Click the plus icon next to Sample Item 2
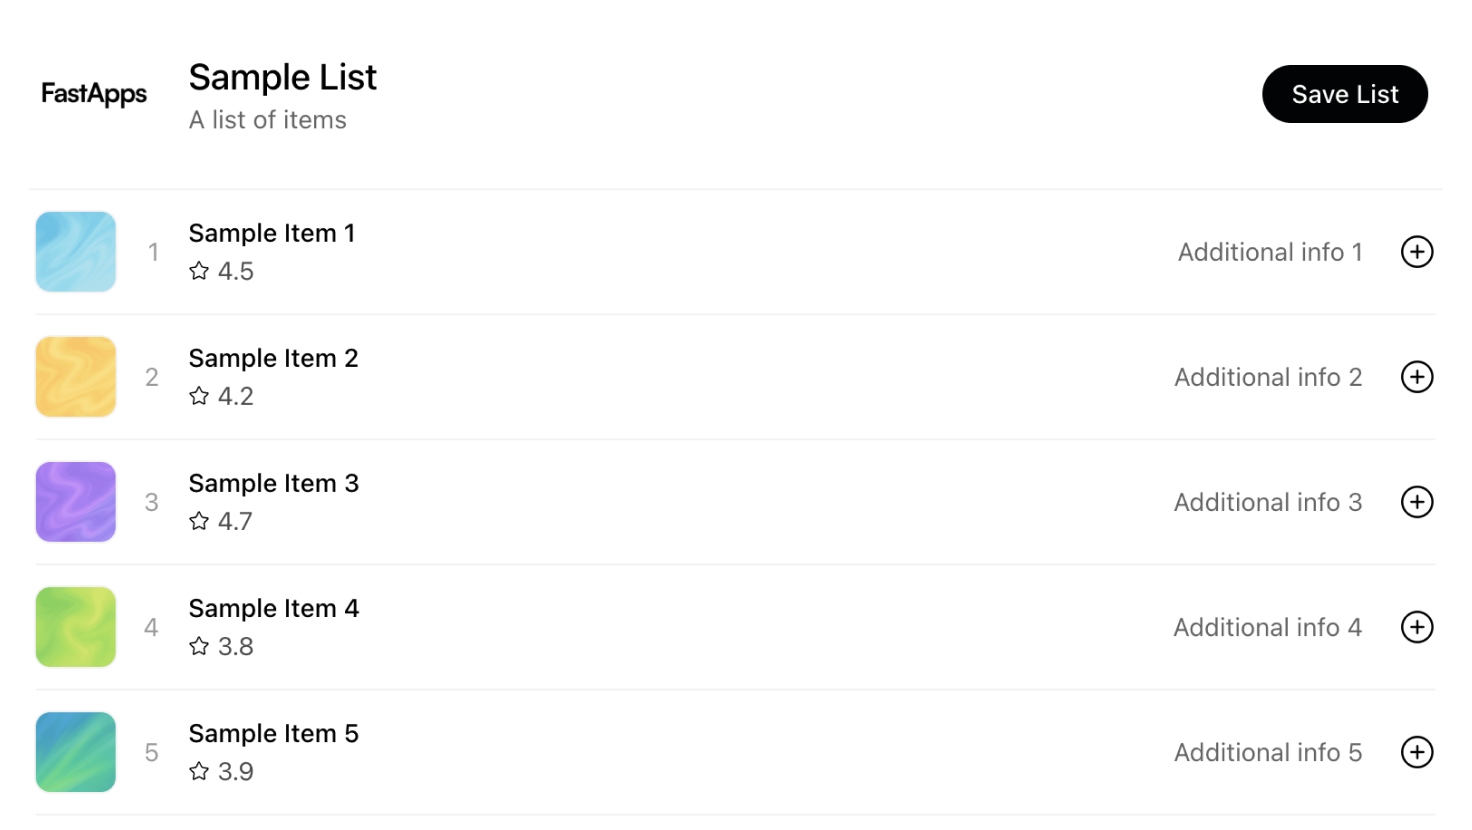The width and height of the screenshot is (1472, 830). (1417, 377)
